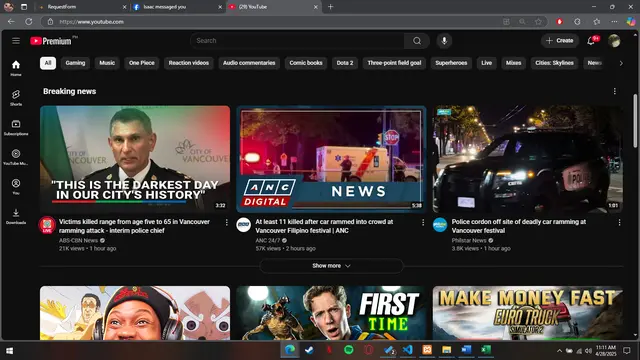Open more options for ANC car rammed video
The image size is (640, 360).
pyautogui.click(x=423, y=222)
